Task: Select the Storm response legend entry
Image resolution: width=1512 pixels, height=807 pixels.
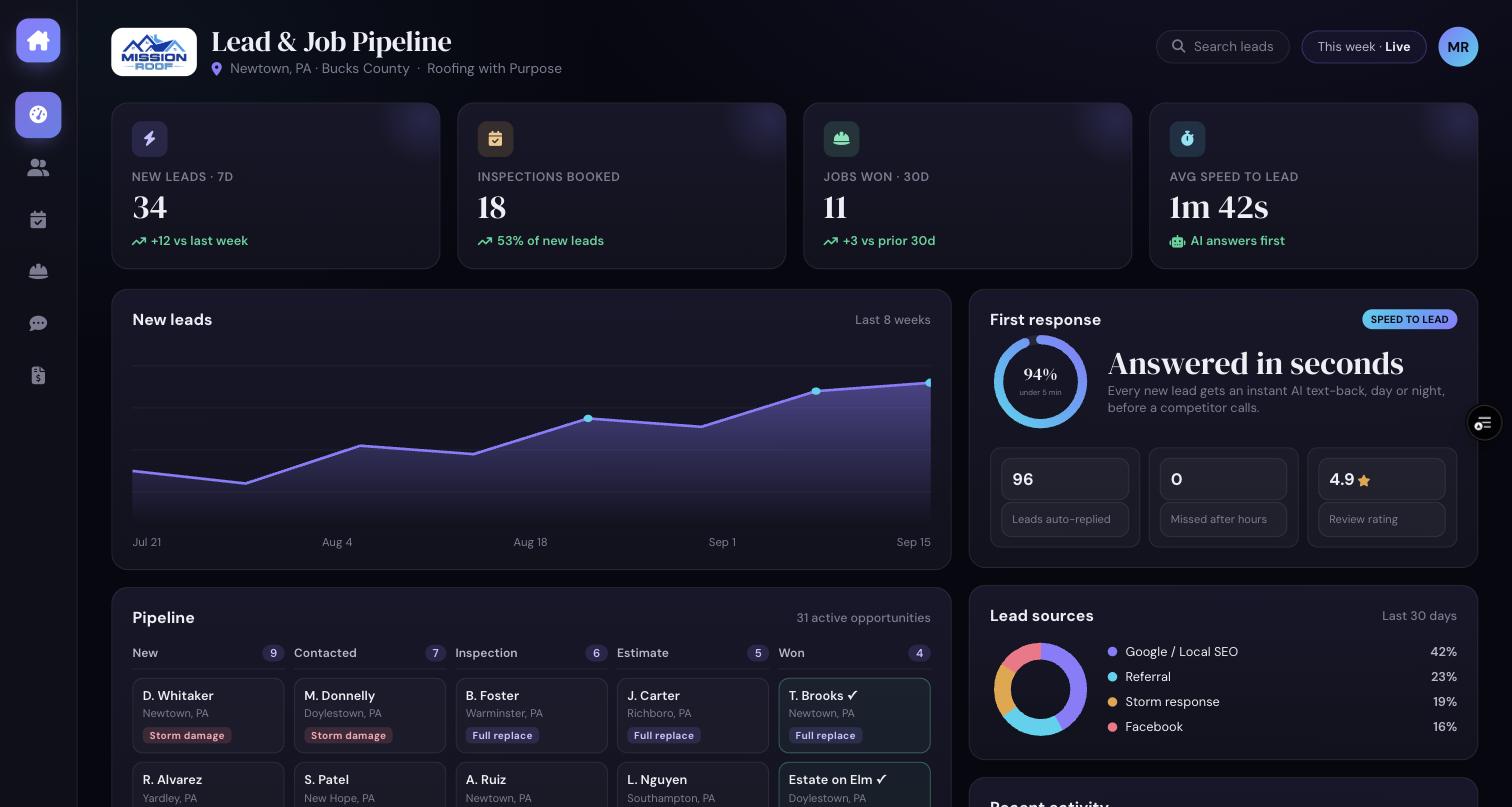Action: point(1282,702)
